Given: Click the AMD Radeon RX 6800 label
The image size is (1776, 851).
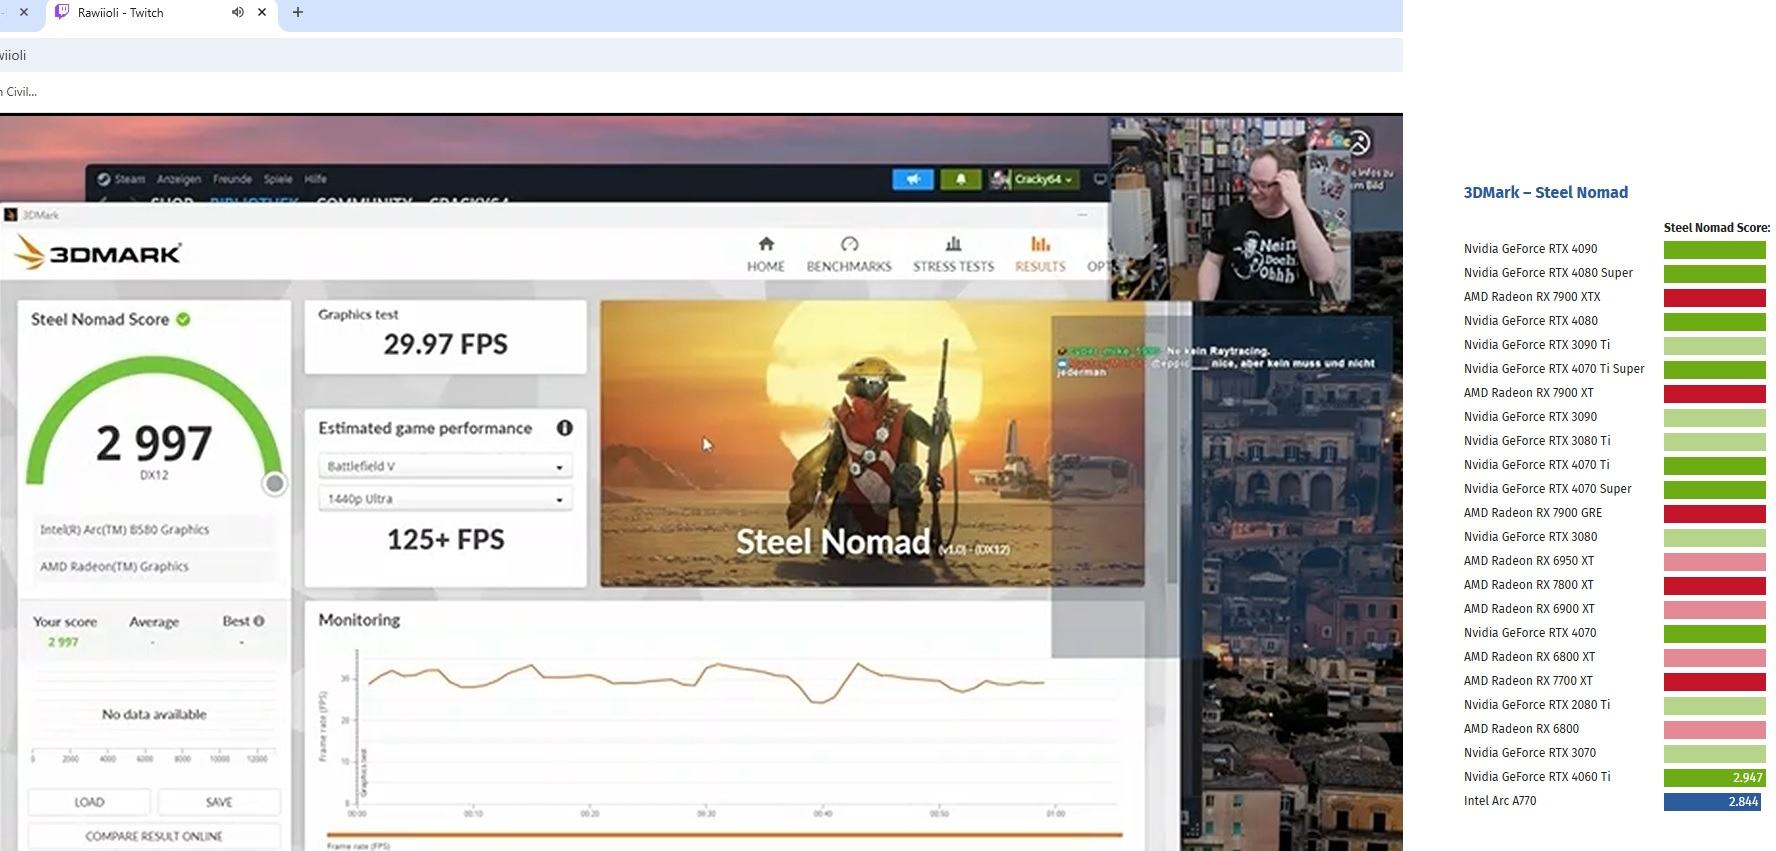Looking at the screenshot, I should [1521, 729].
